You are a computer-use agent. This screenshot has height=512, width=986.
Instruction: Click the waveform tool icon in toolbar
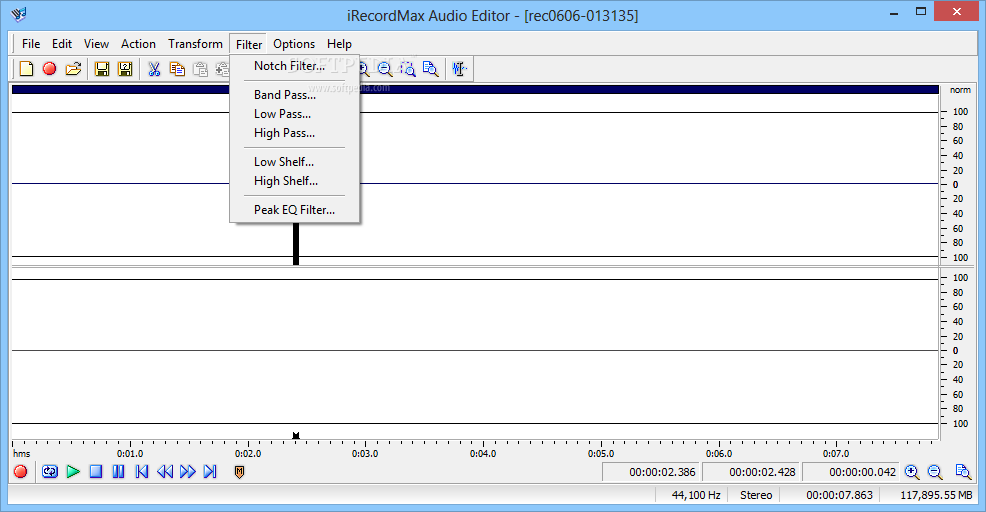460,69
